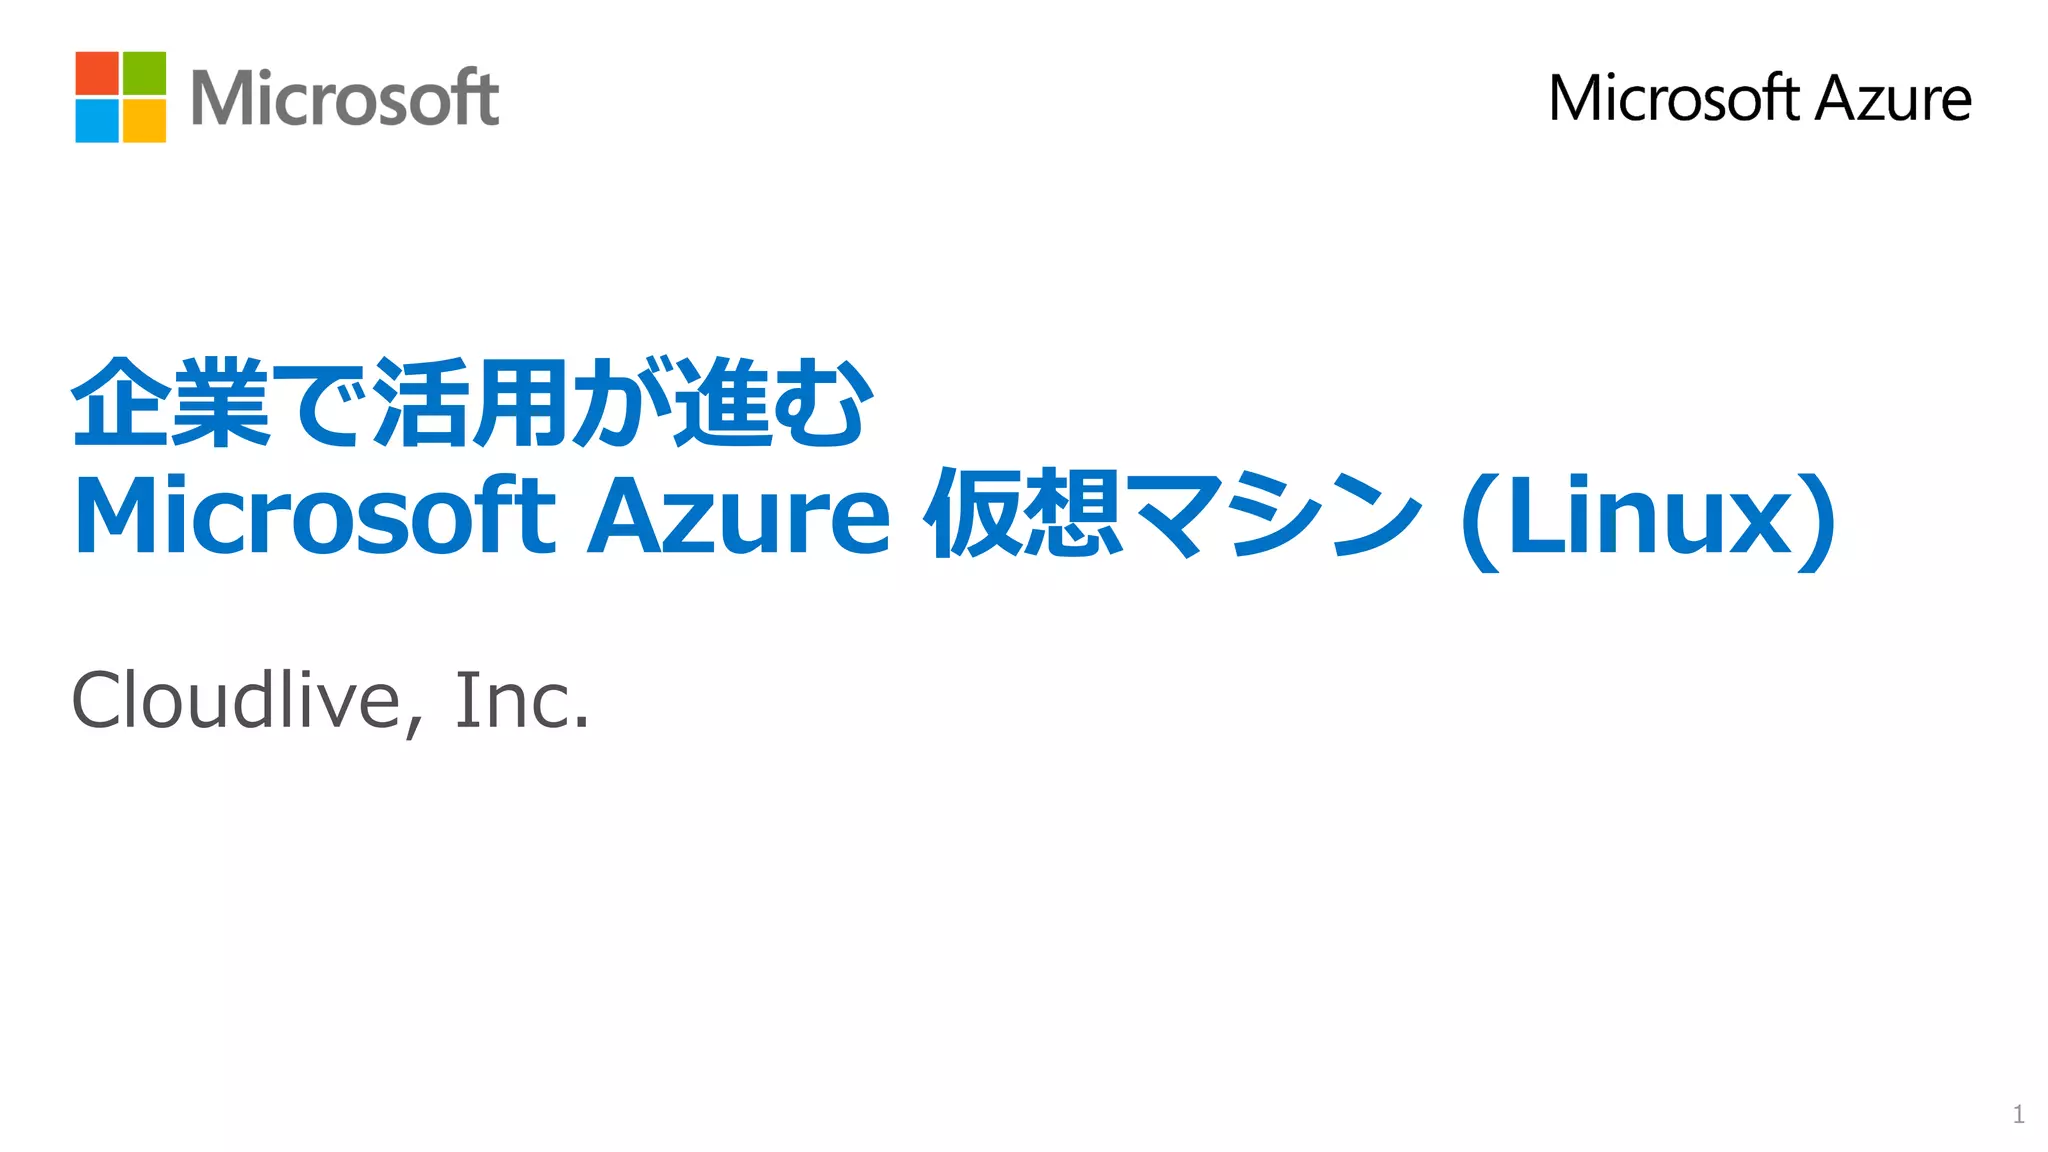Viewport: 2048px width, 1152px height.
Task: Click blue word Azure in the title
Action: 738,516
